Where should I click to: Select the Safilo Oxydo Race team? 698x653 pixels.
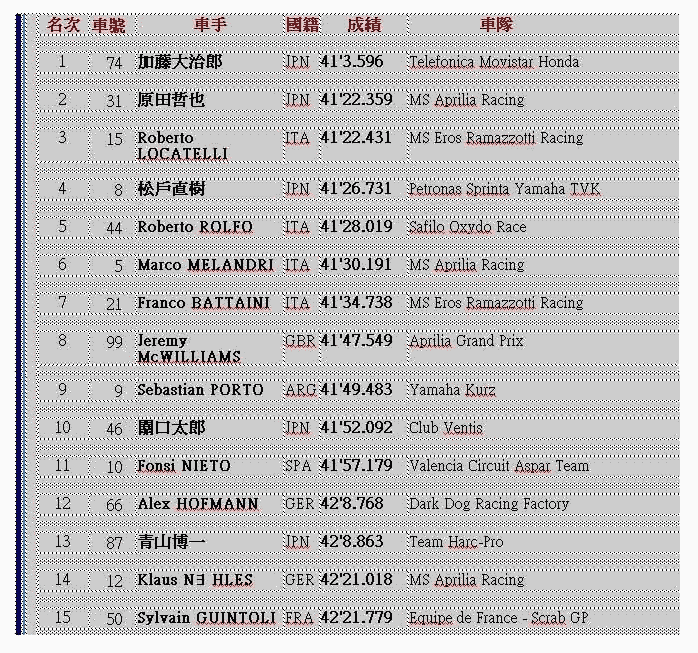click(466, 227)
